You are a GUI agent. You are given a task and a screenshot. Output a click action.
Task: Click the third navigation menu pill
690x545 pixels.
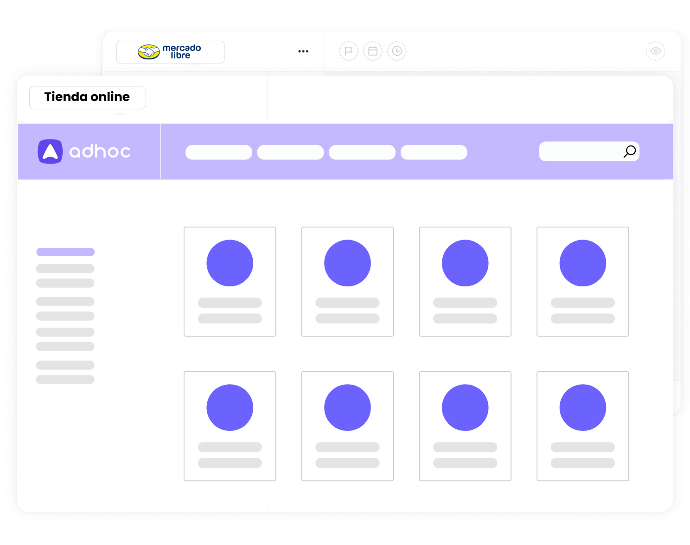tap(362, 152)
